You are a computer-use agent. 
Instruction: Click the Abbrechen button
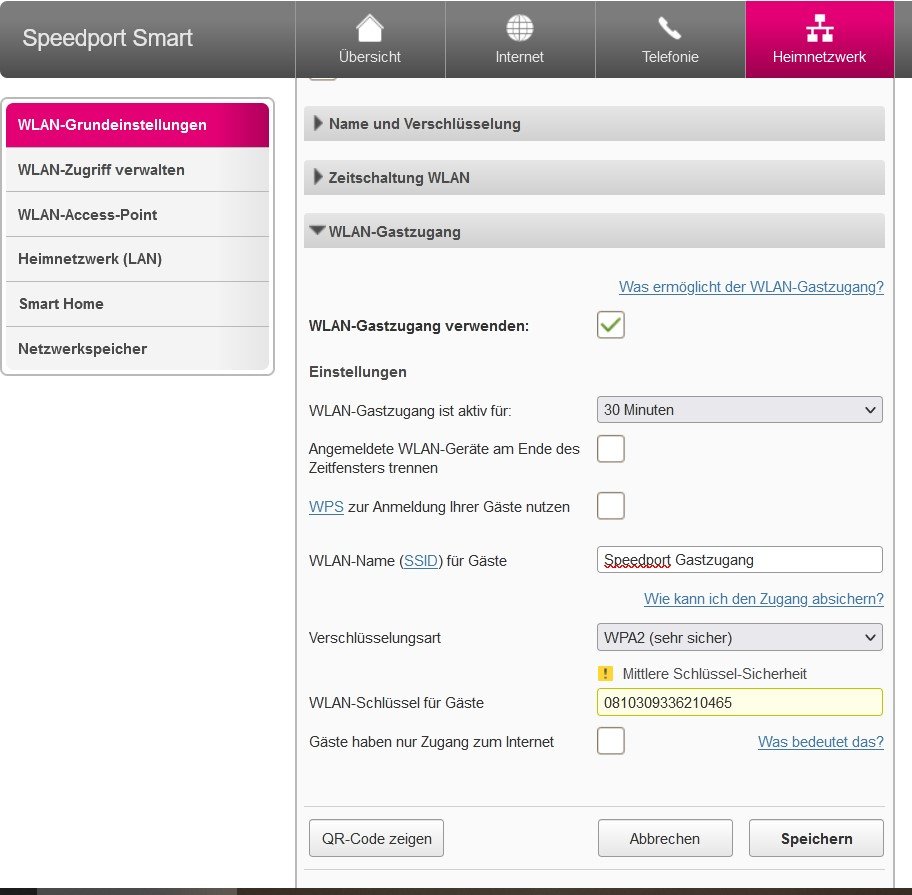(665, 838)
